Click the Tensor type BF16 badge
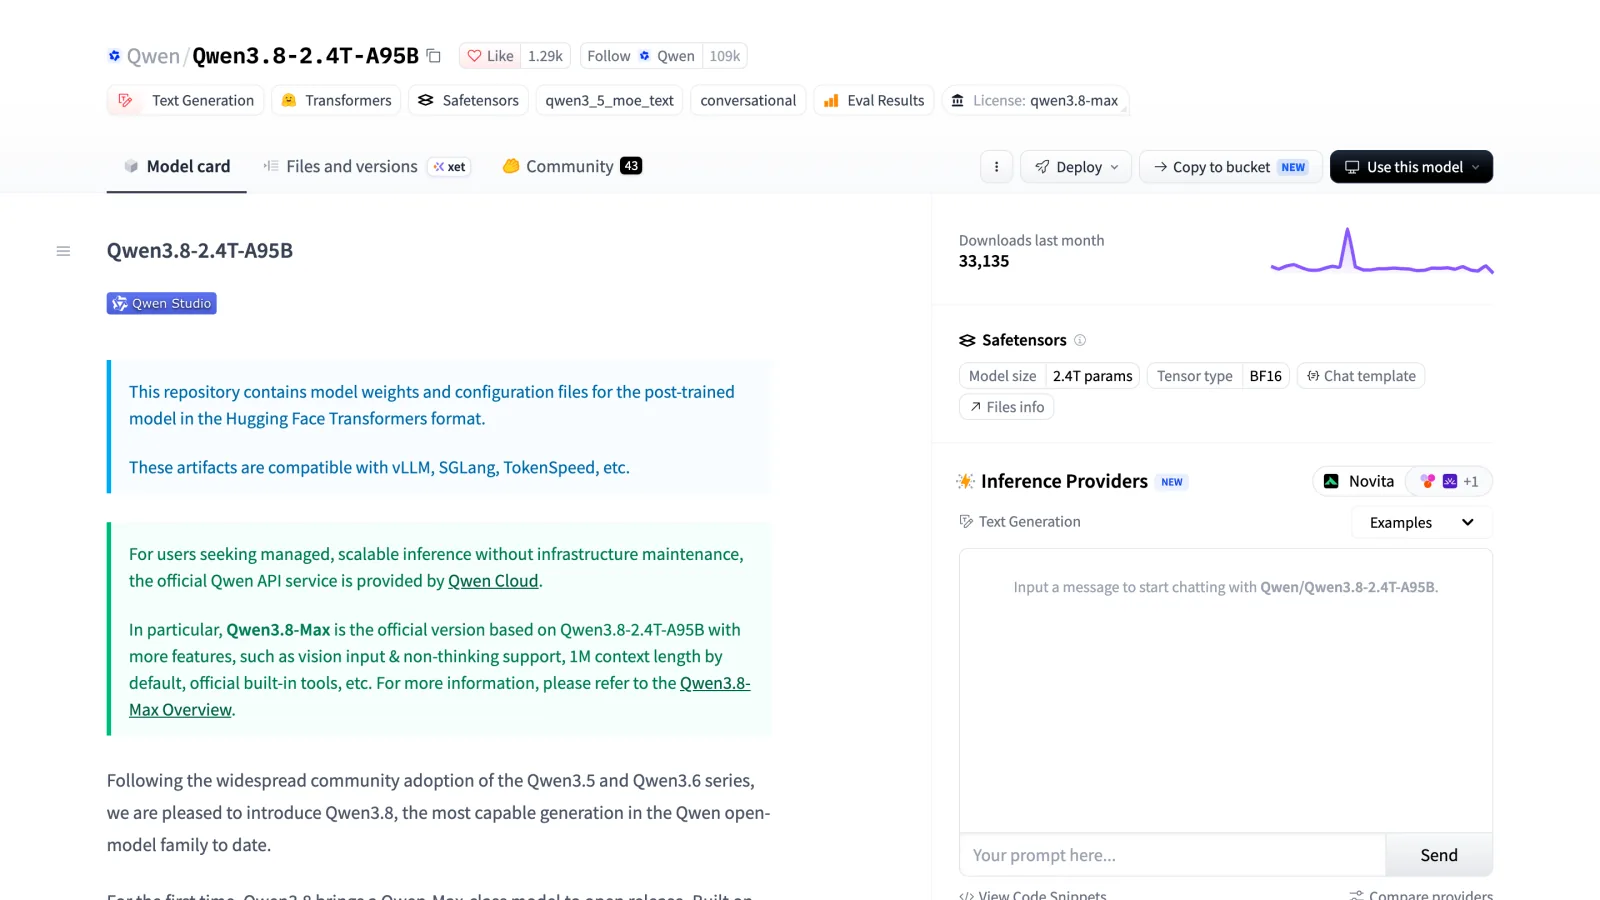 (1218, 376)
